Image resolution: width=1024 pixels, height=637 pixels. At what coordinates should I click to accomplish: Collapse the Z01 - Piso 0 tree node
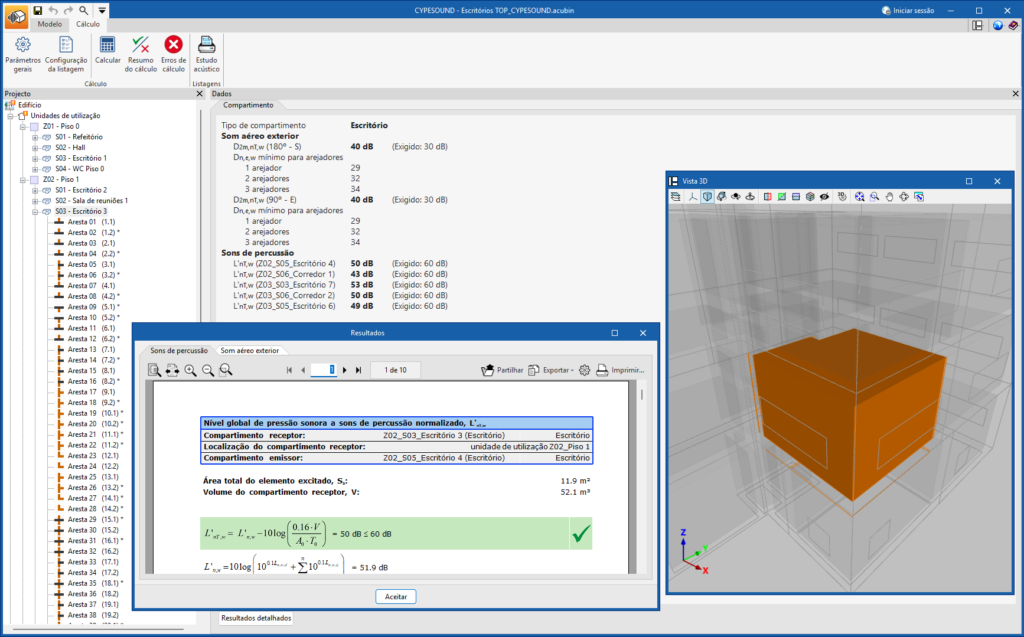23,127
